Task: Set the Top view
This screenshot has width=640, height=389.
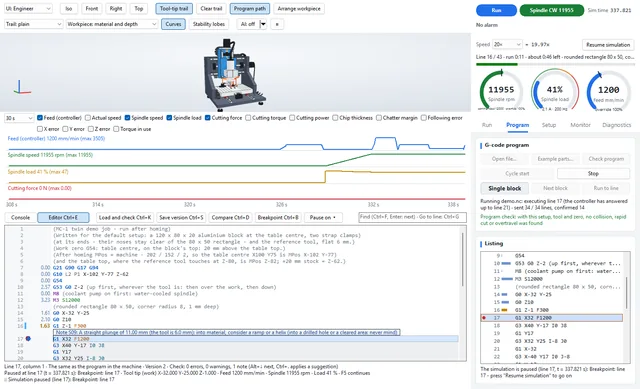Action: (x=139, y=9)
